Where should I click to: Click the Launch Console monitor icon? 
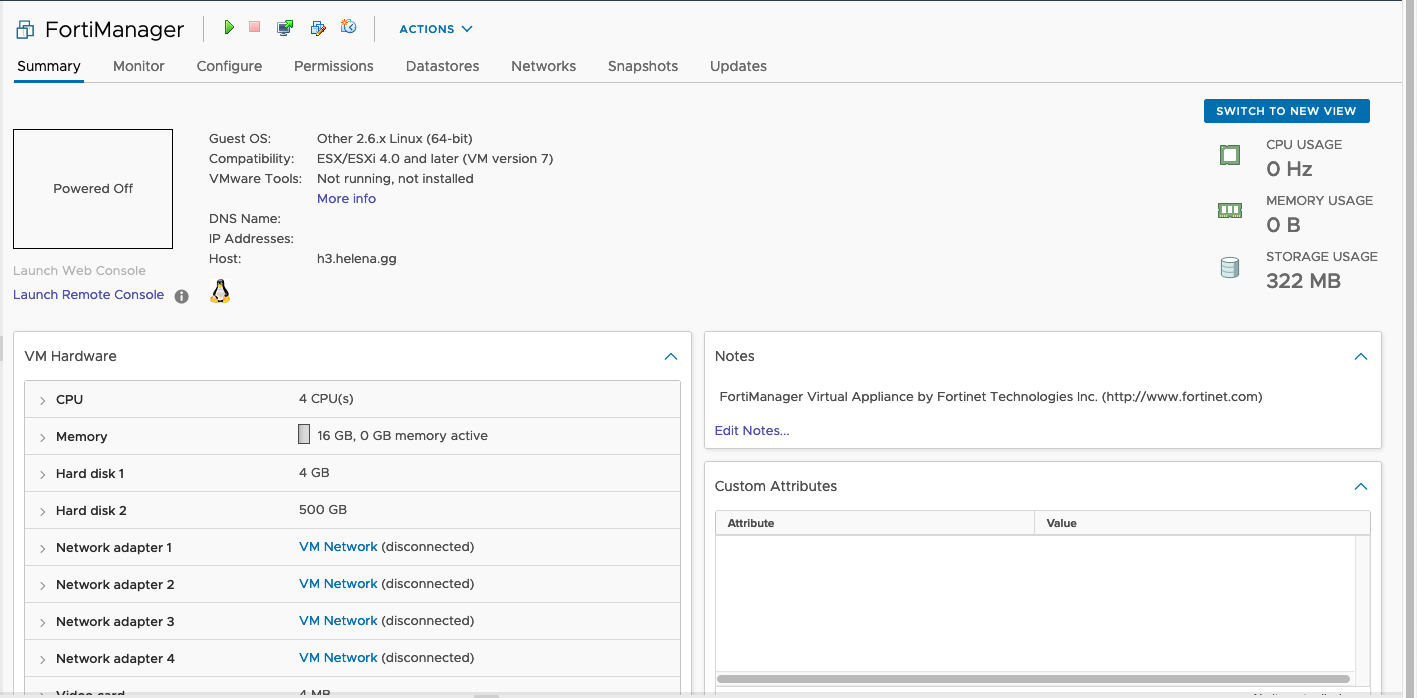click(x=285, y=28)
